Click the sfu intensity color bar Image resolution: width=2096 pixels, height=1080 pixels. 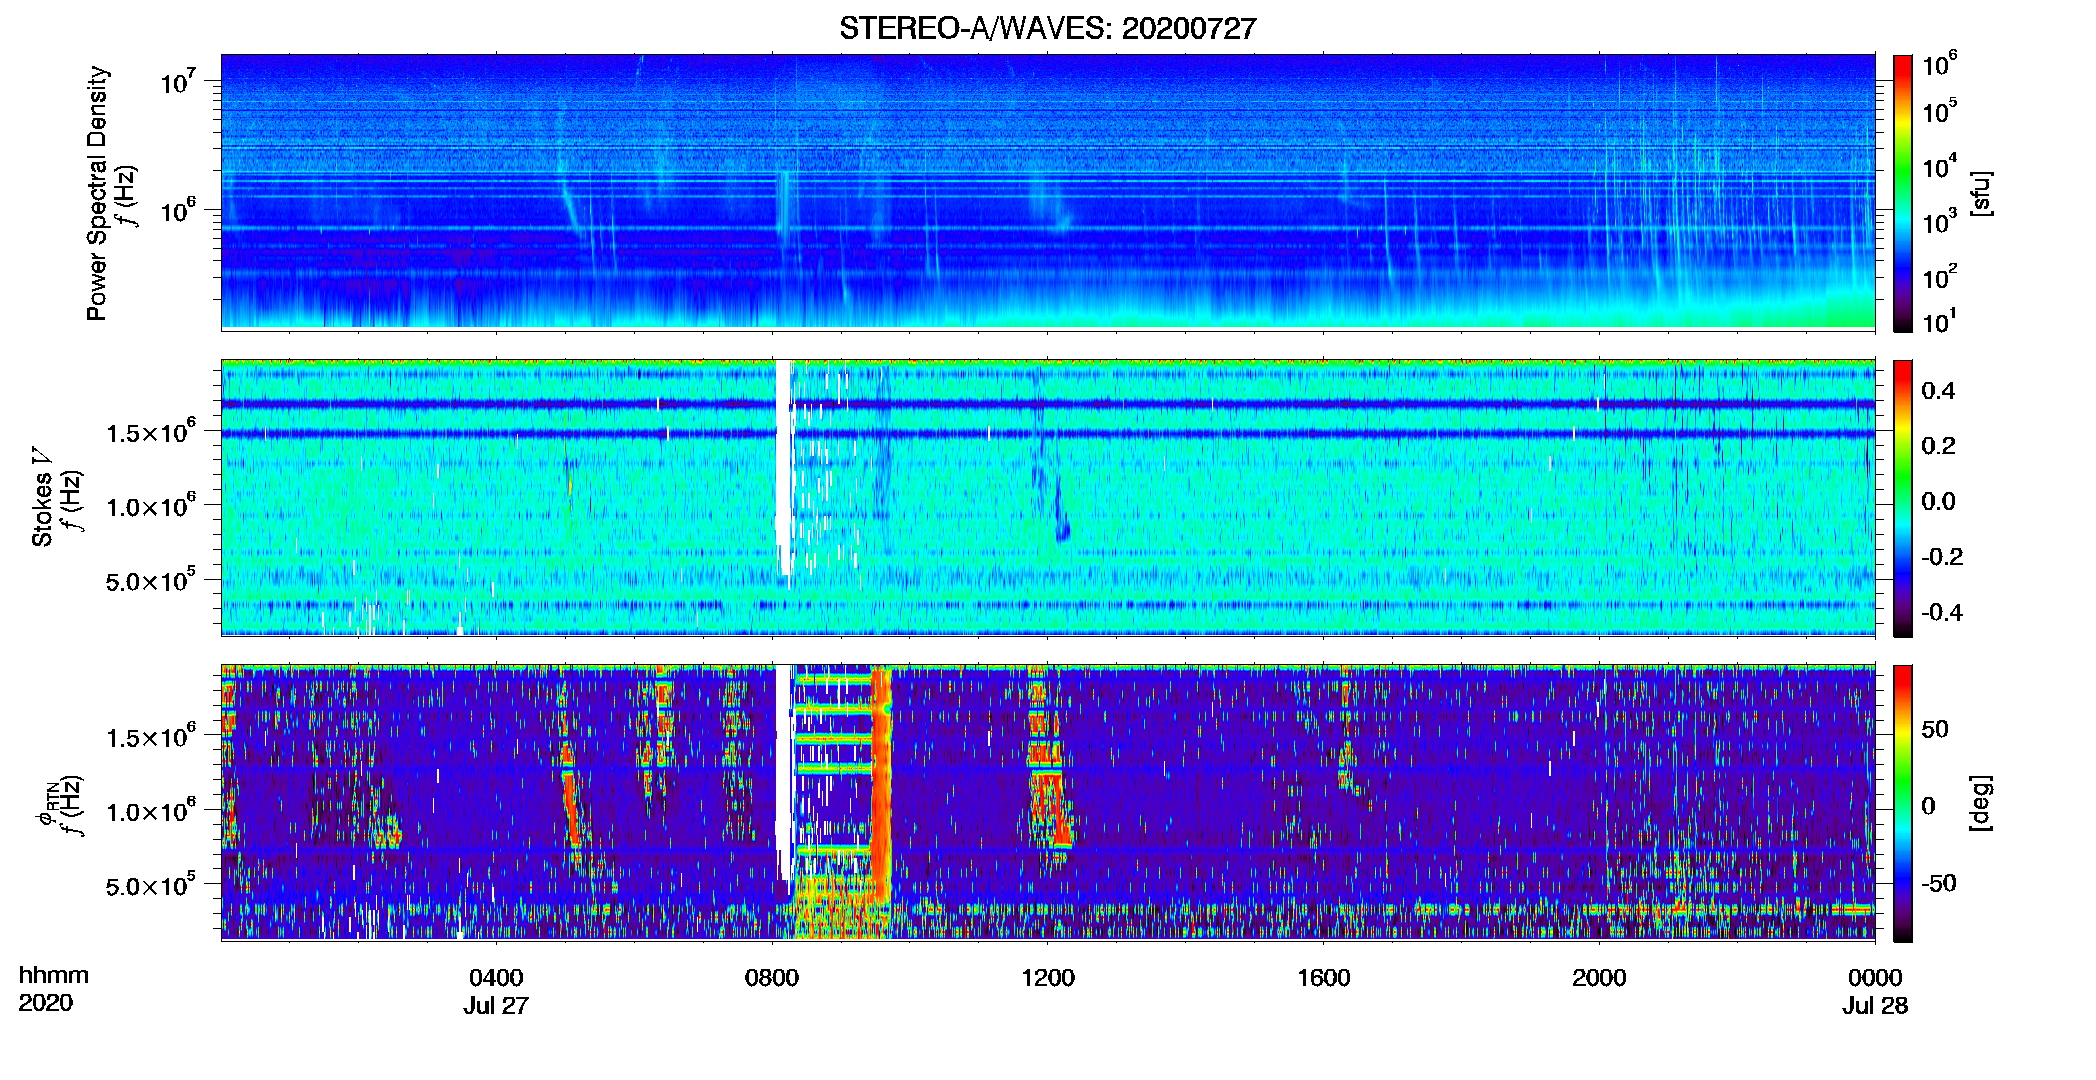coord(1903,193)
